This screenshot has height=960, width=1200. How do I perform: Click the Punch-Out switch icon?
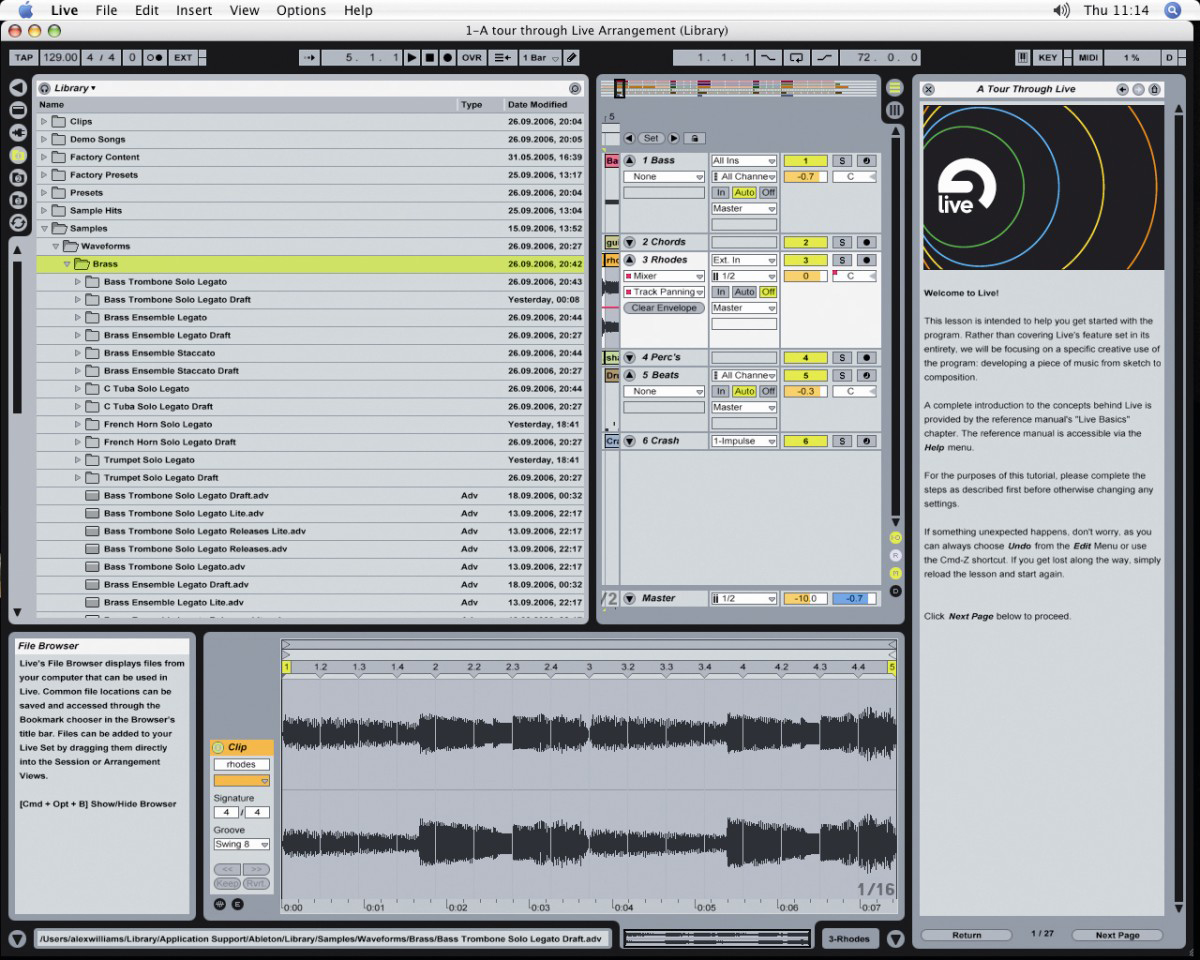pyautogui.click(x=824, y=58)
